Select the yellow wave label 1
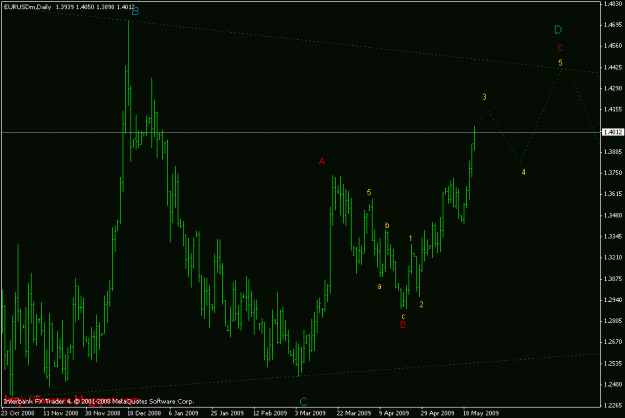 (411, 238)
